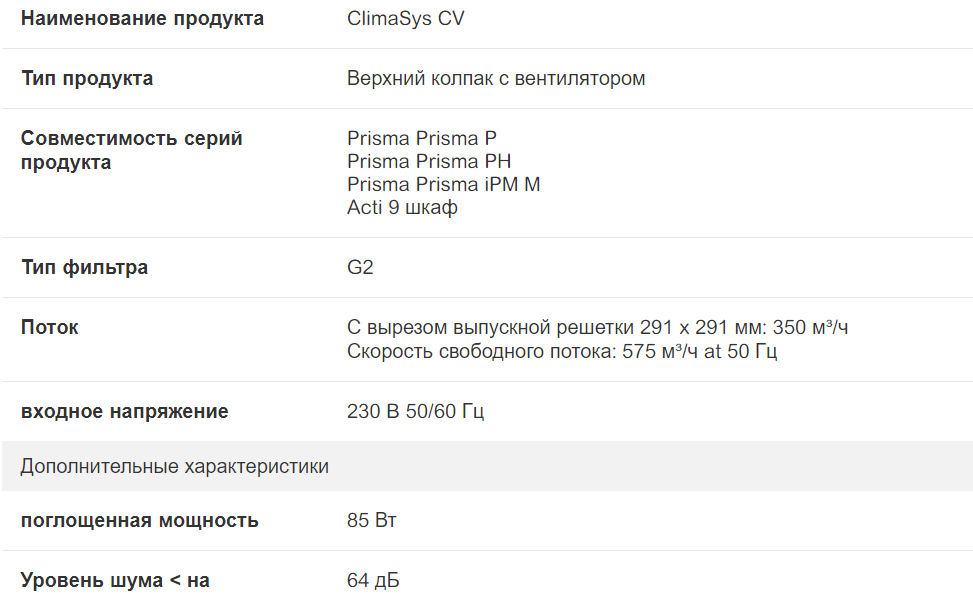
Task: Click the 'поглощенная мощность' label
Action: coord(139,520)
